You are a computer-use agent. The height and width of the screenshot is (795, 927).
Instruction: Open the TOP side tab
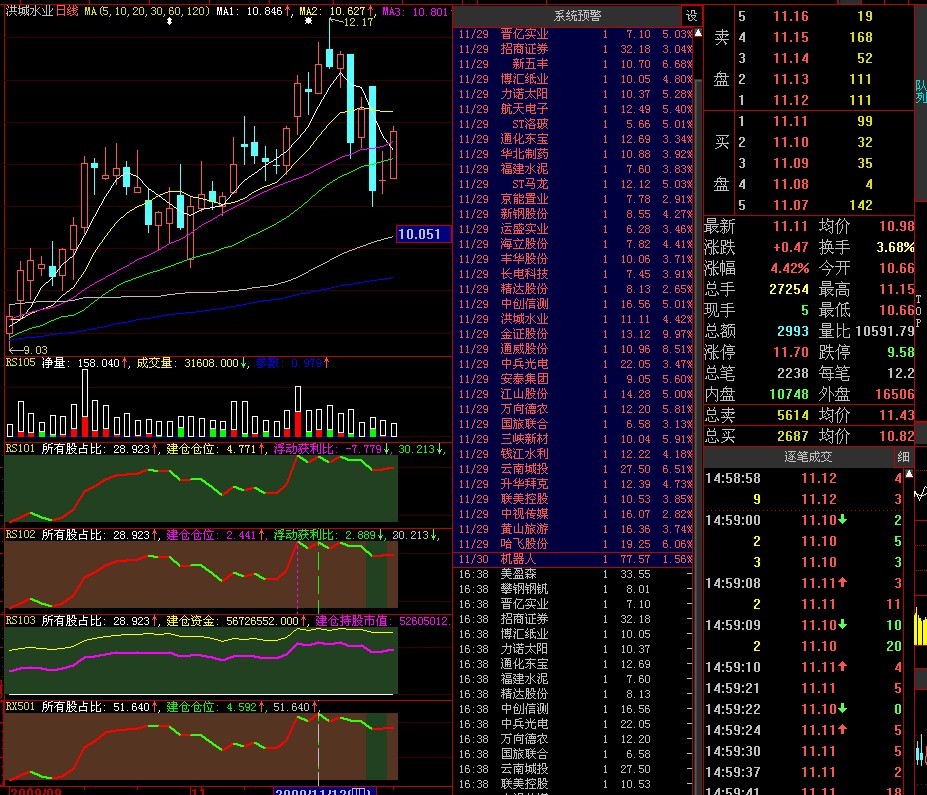pos(919,311)
